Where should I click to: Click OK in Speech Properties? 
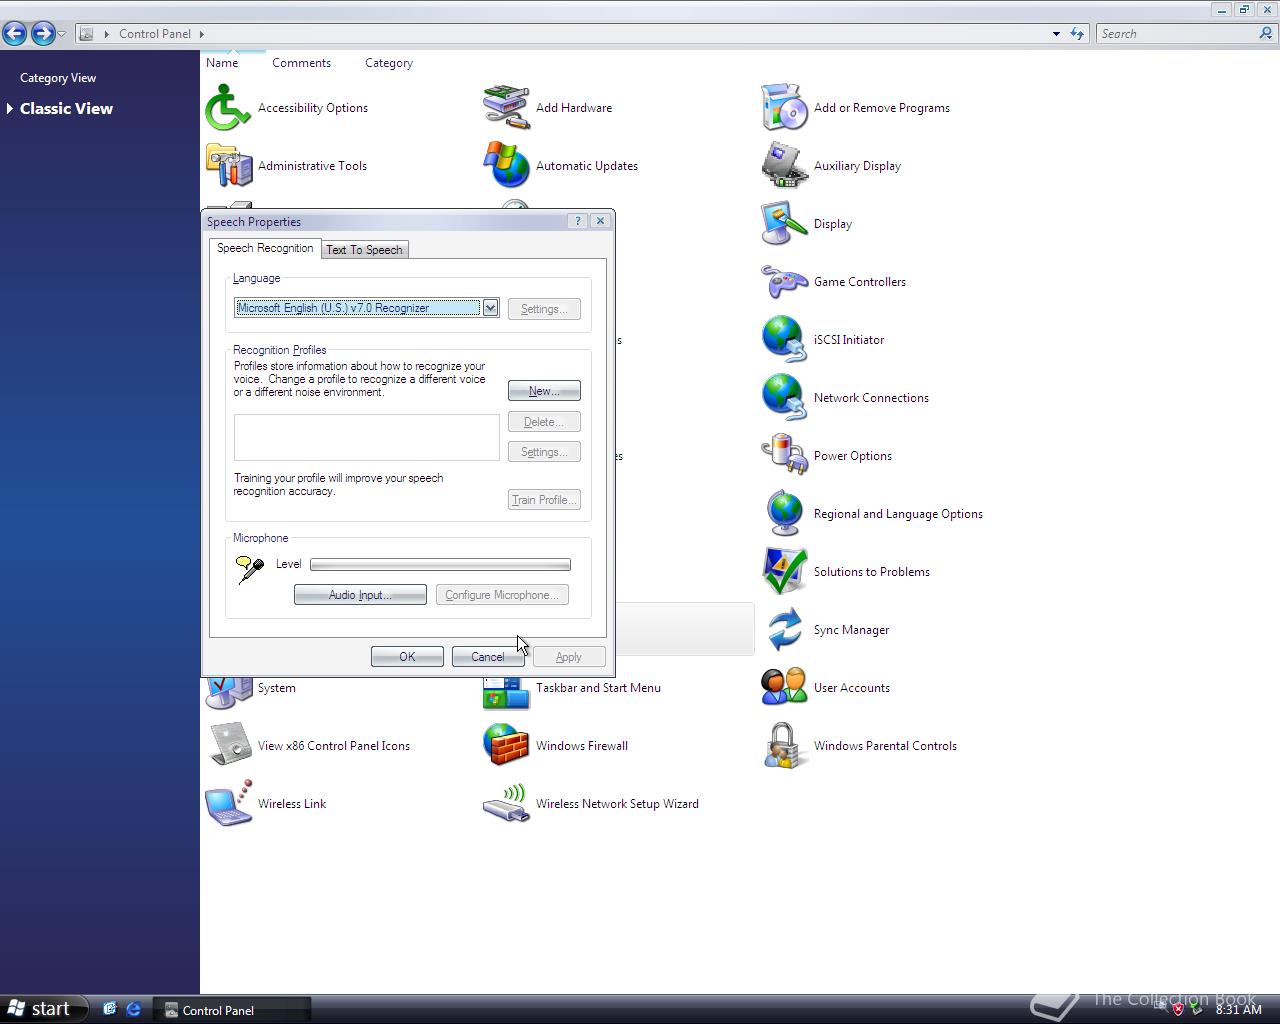click(x=407, y=657)
